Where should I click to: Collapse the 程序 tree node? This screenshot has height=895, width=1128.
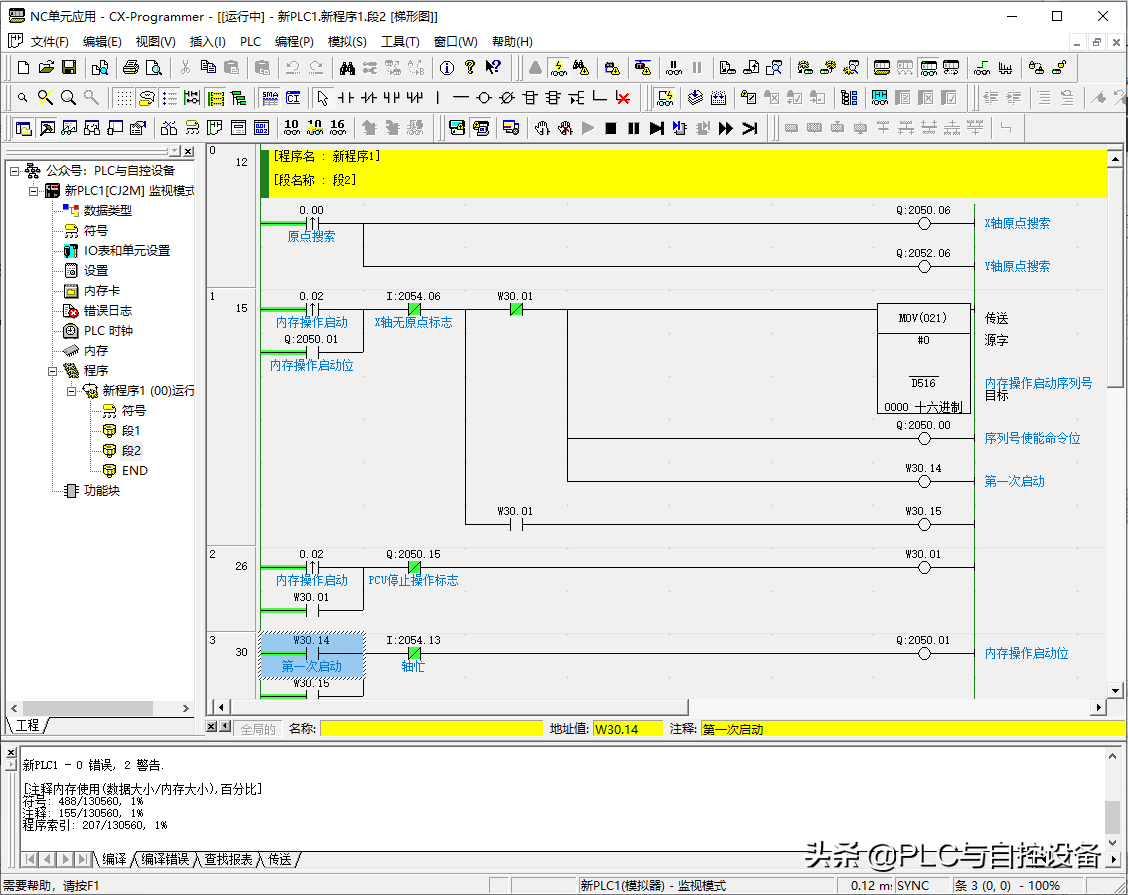pos(54,371)
